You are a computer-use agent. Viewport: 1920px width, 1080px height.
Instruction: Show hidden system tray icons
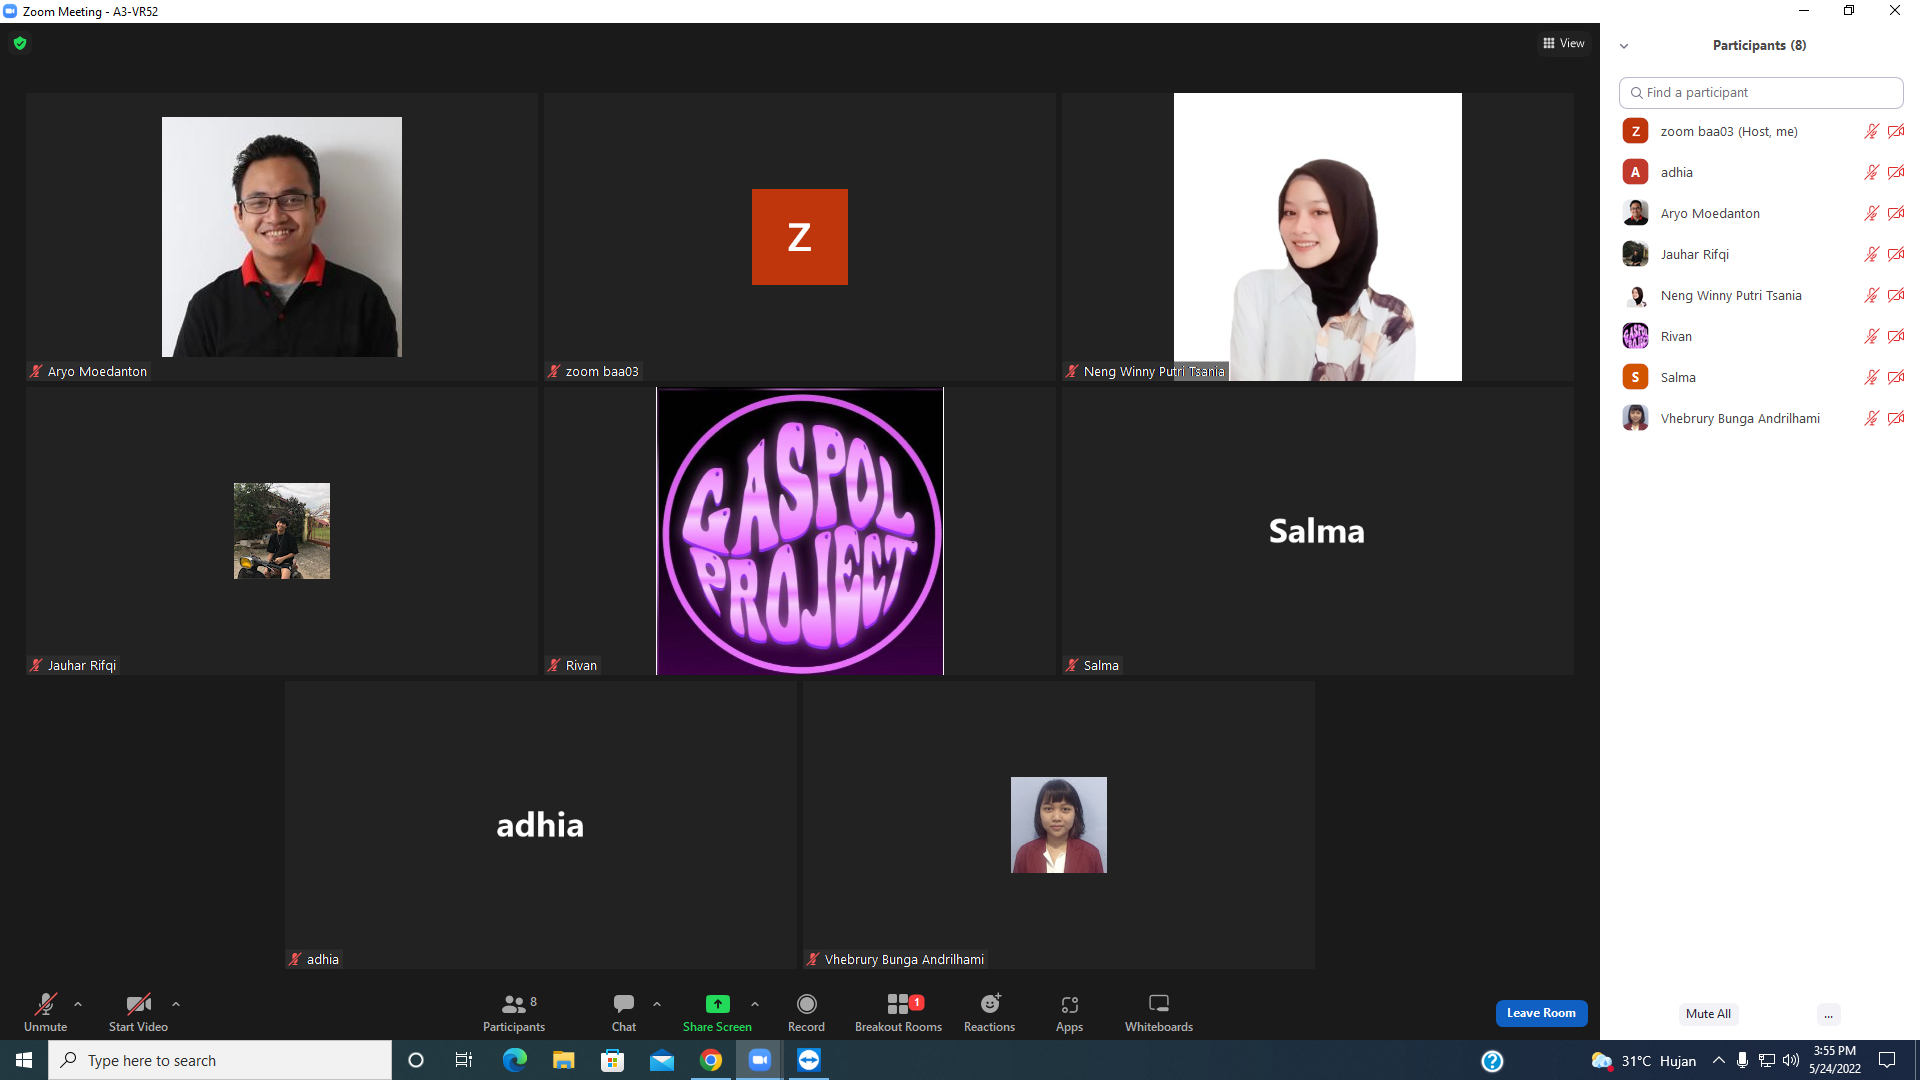tap(1718, 1060)
